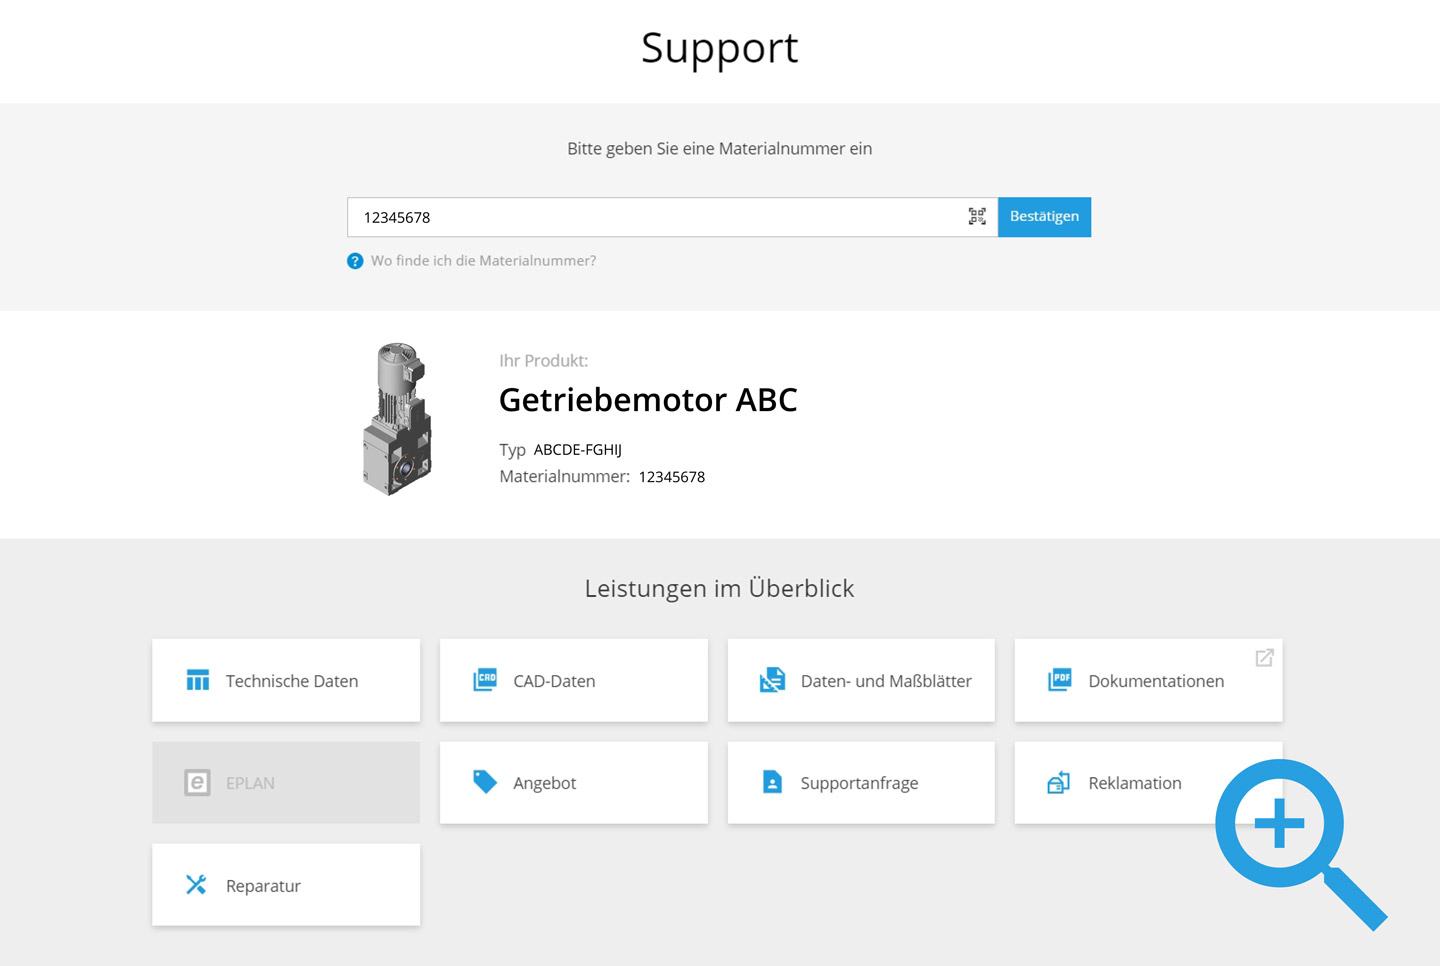Click the PDF icon on Dokumentationen tile
The height and width of the screenshot is (966, 1440).
click(1059, 680)
